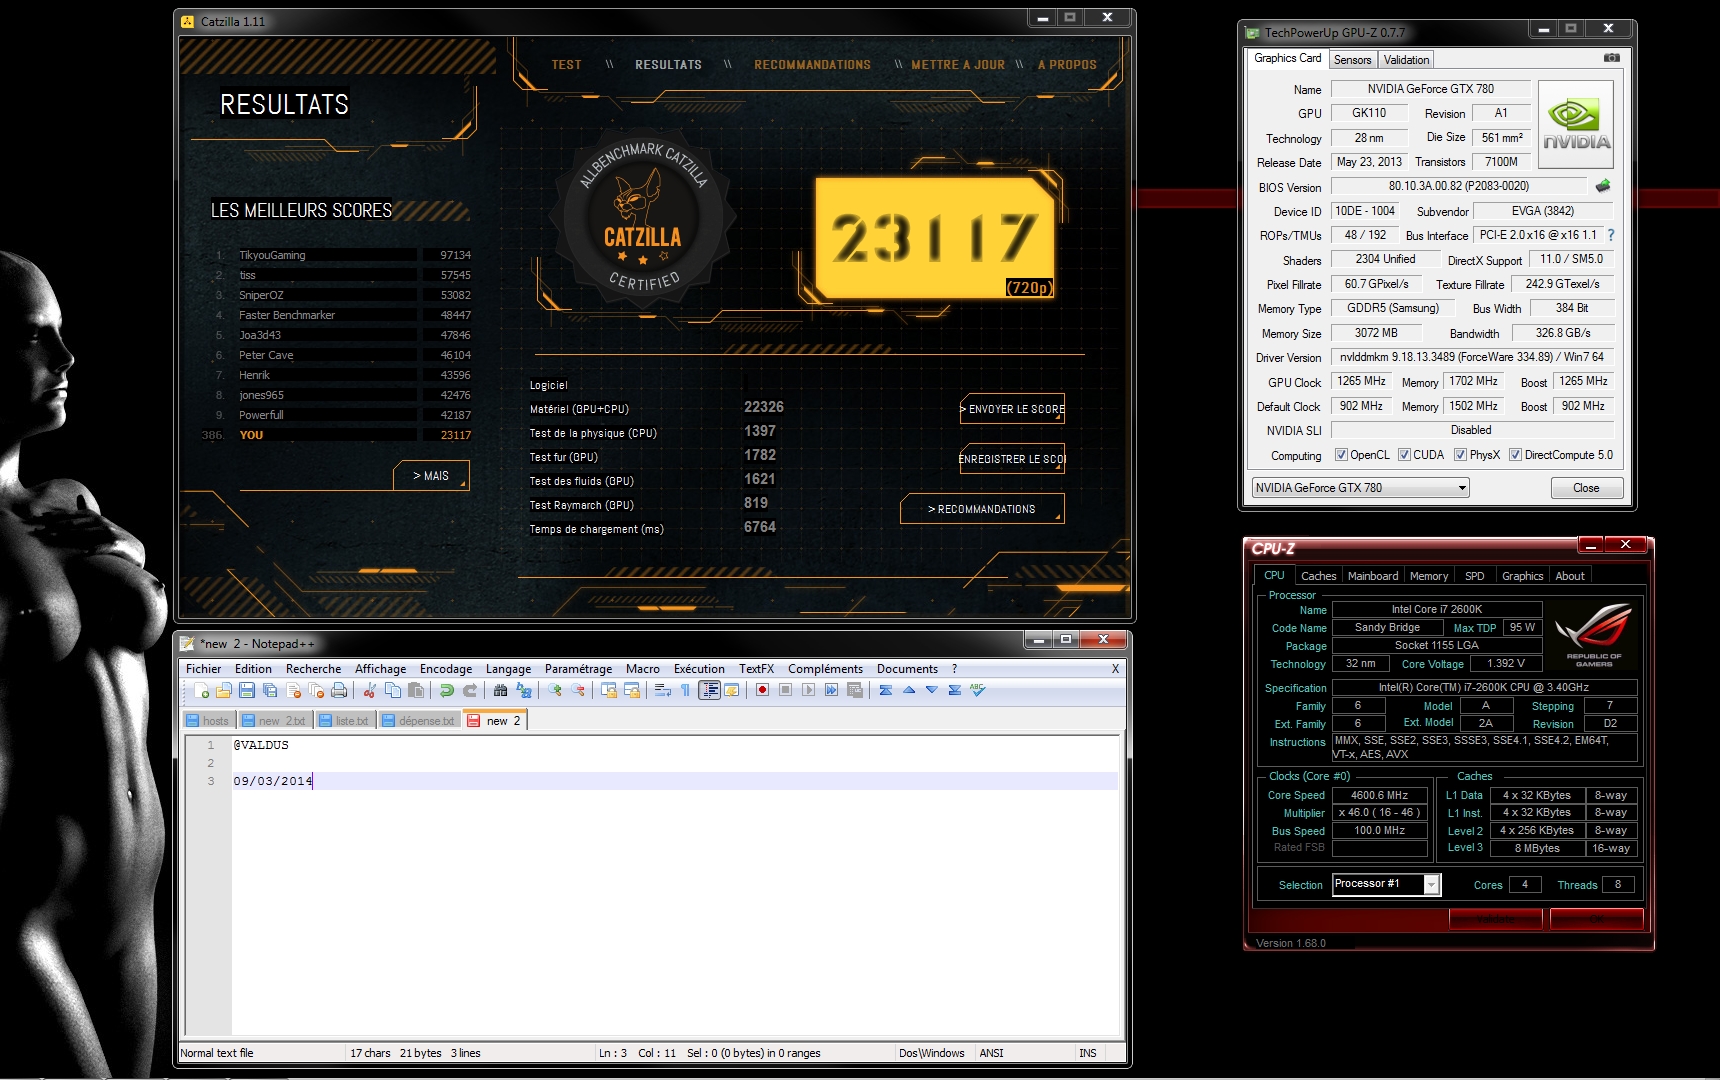Switch to hosts tab in Notepad++
This screenshot has width=1720, height=1080.
(x=209, y=721)
